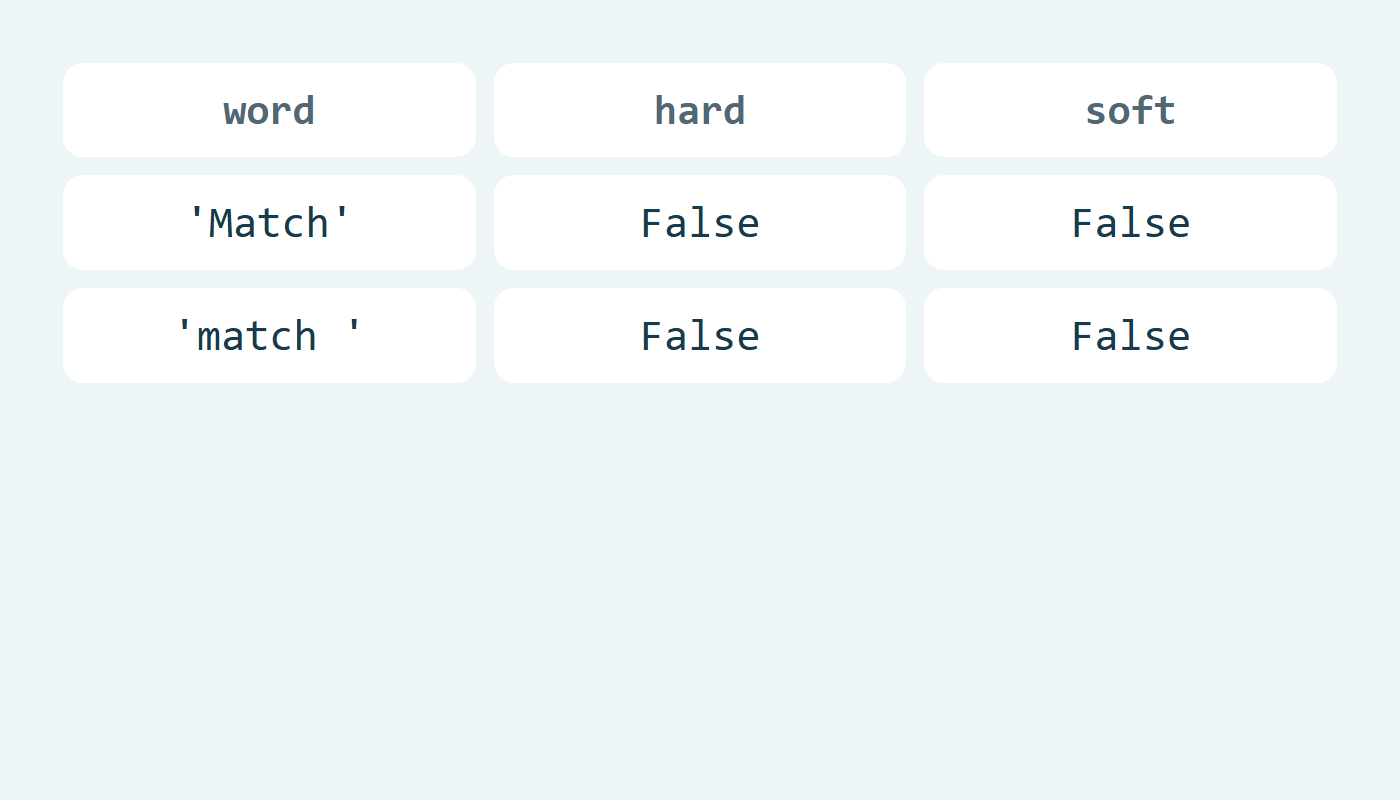
Task: Pick the lowercase 'match ' string entry
Action: [269, 335]
